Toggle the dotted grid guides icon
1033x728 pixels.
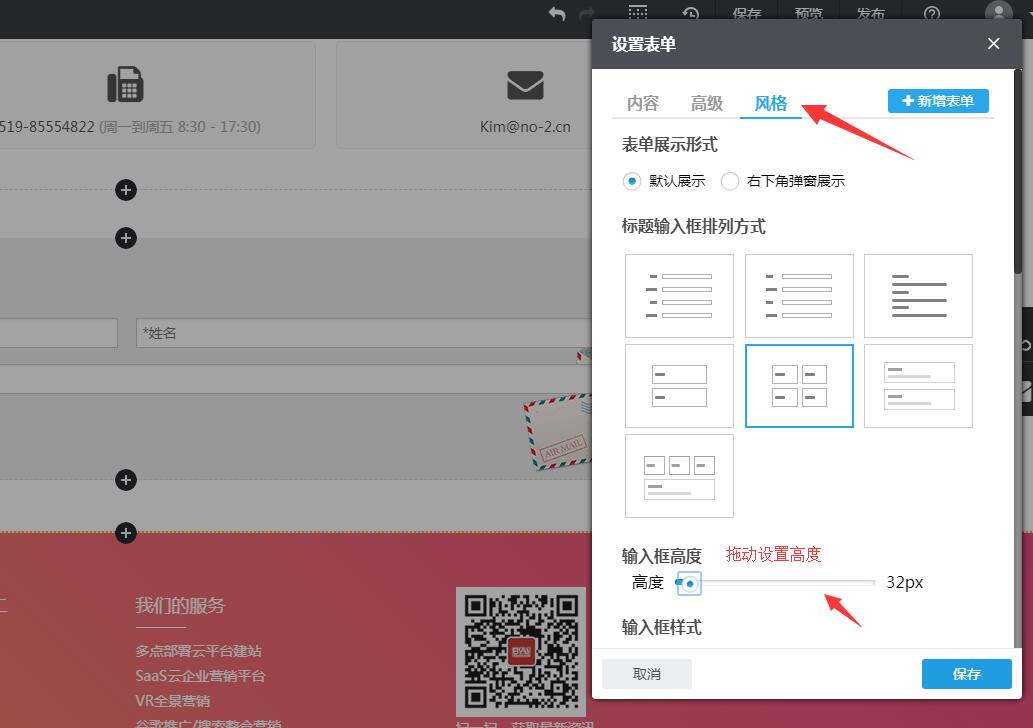pos(638,12)
